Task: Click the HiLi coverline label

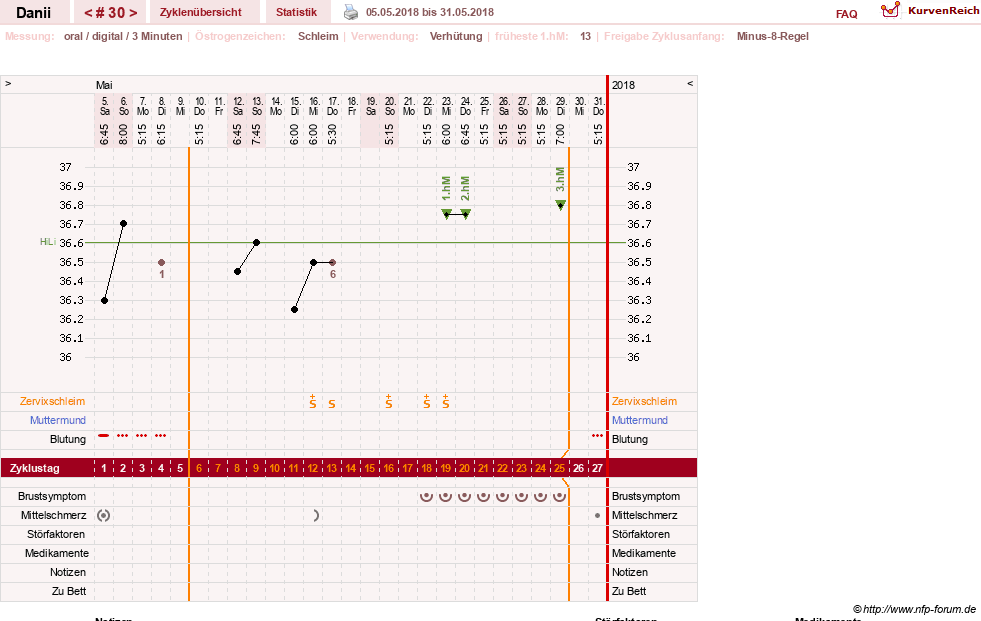Action: [48, 242]
